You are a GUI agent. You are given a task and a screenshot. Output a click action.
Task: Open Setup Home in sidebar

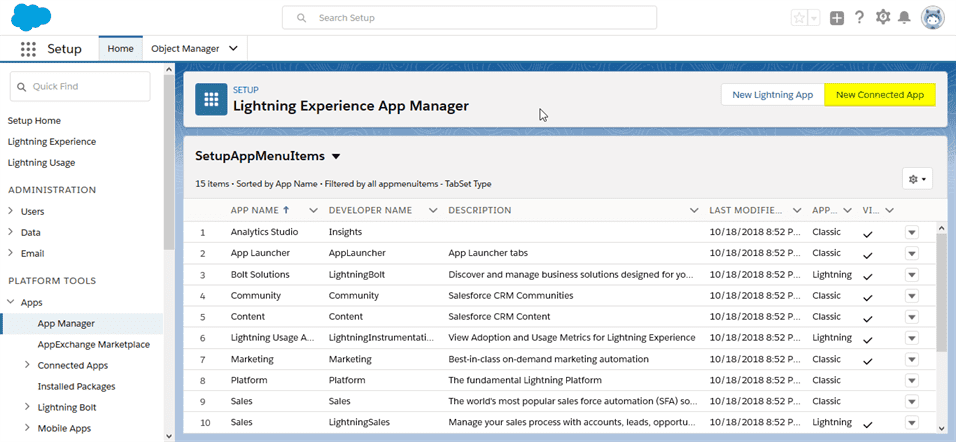[x=34, y=121]
